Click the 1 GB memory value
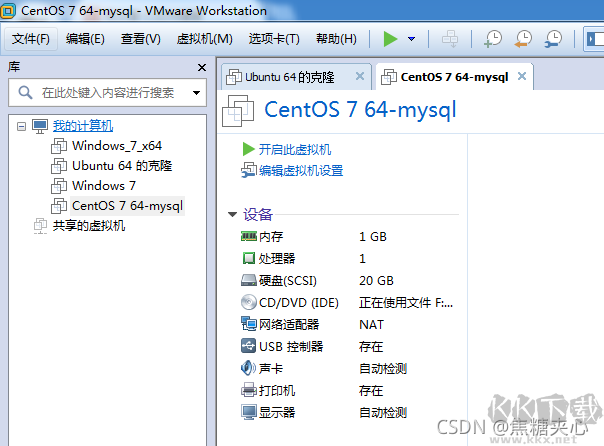604x446 pixels. pyautogui.click(x=372, y=236)
